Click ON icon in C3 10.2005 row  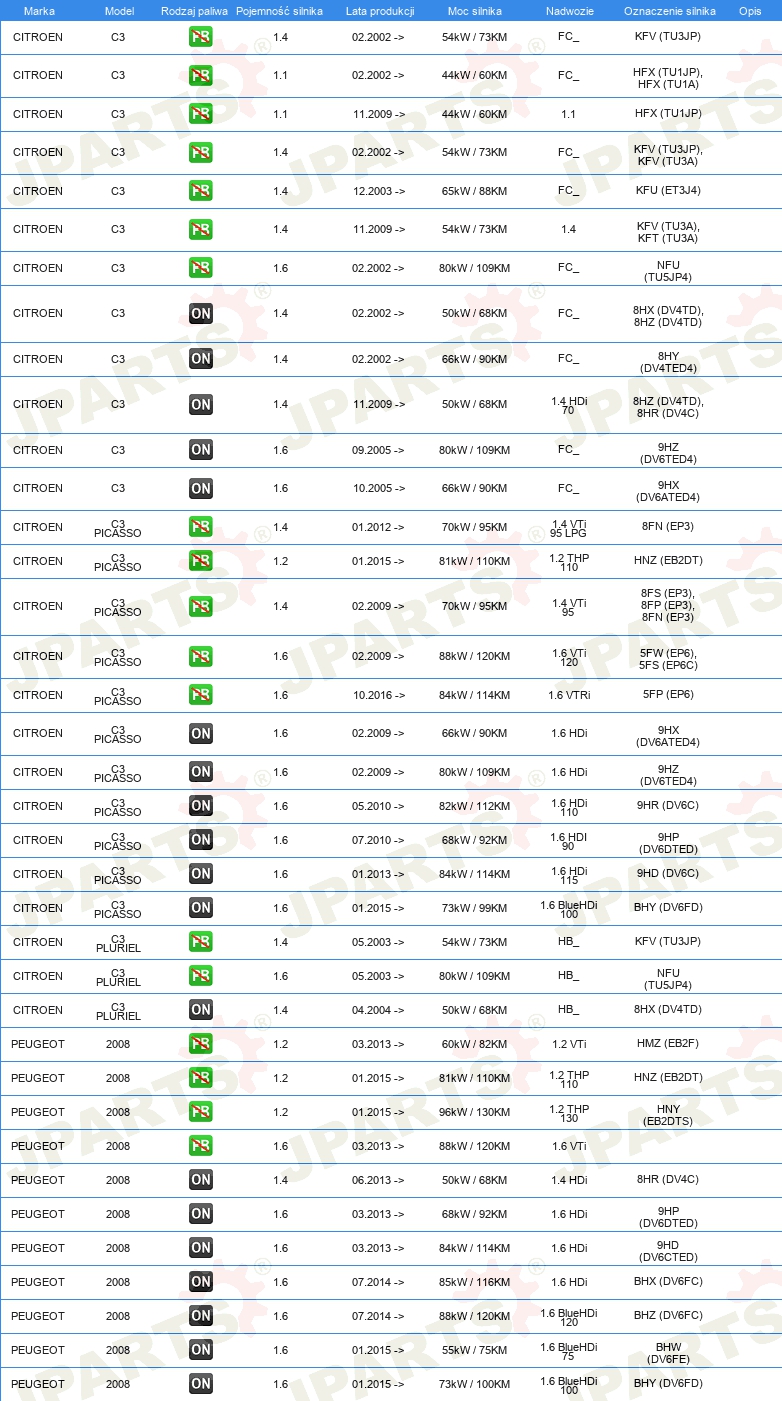tap(201, 488)
